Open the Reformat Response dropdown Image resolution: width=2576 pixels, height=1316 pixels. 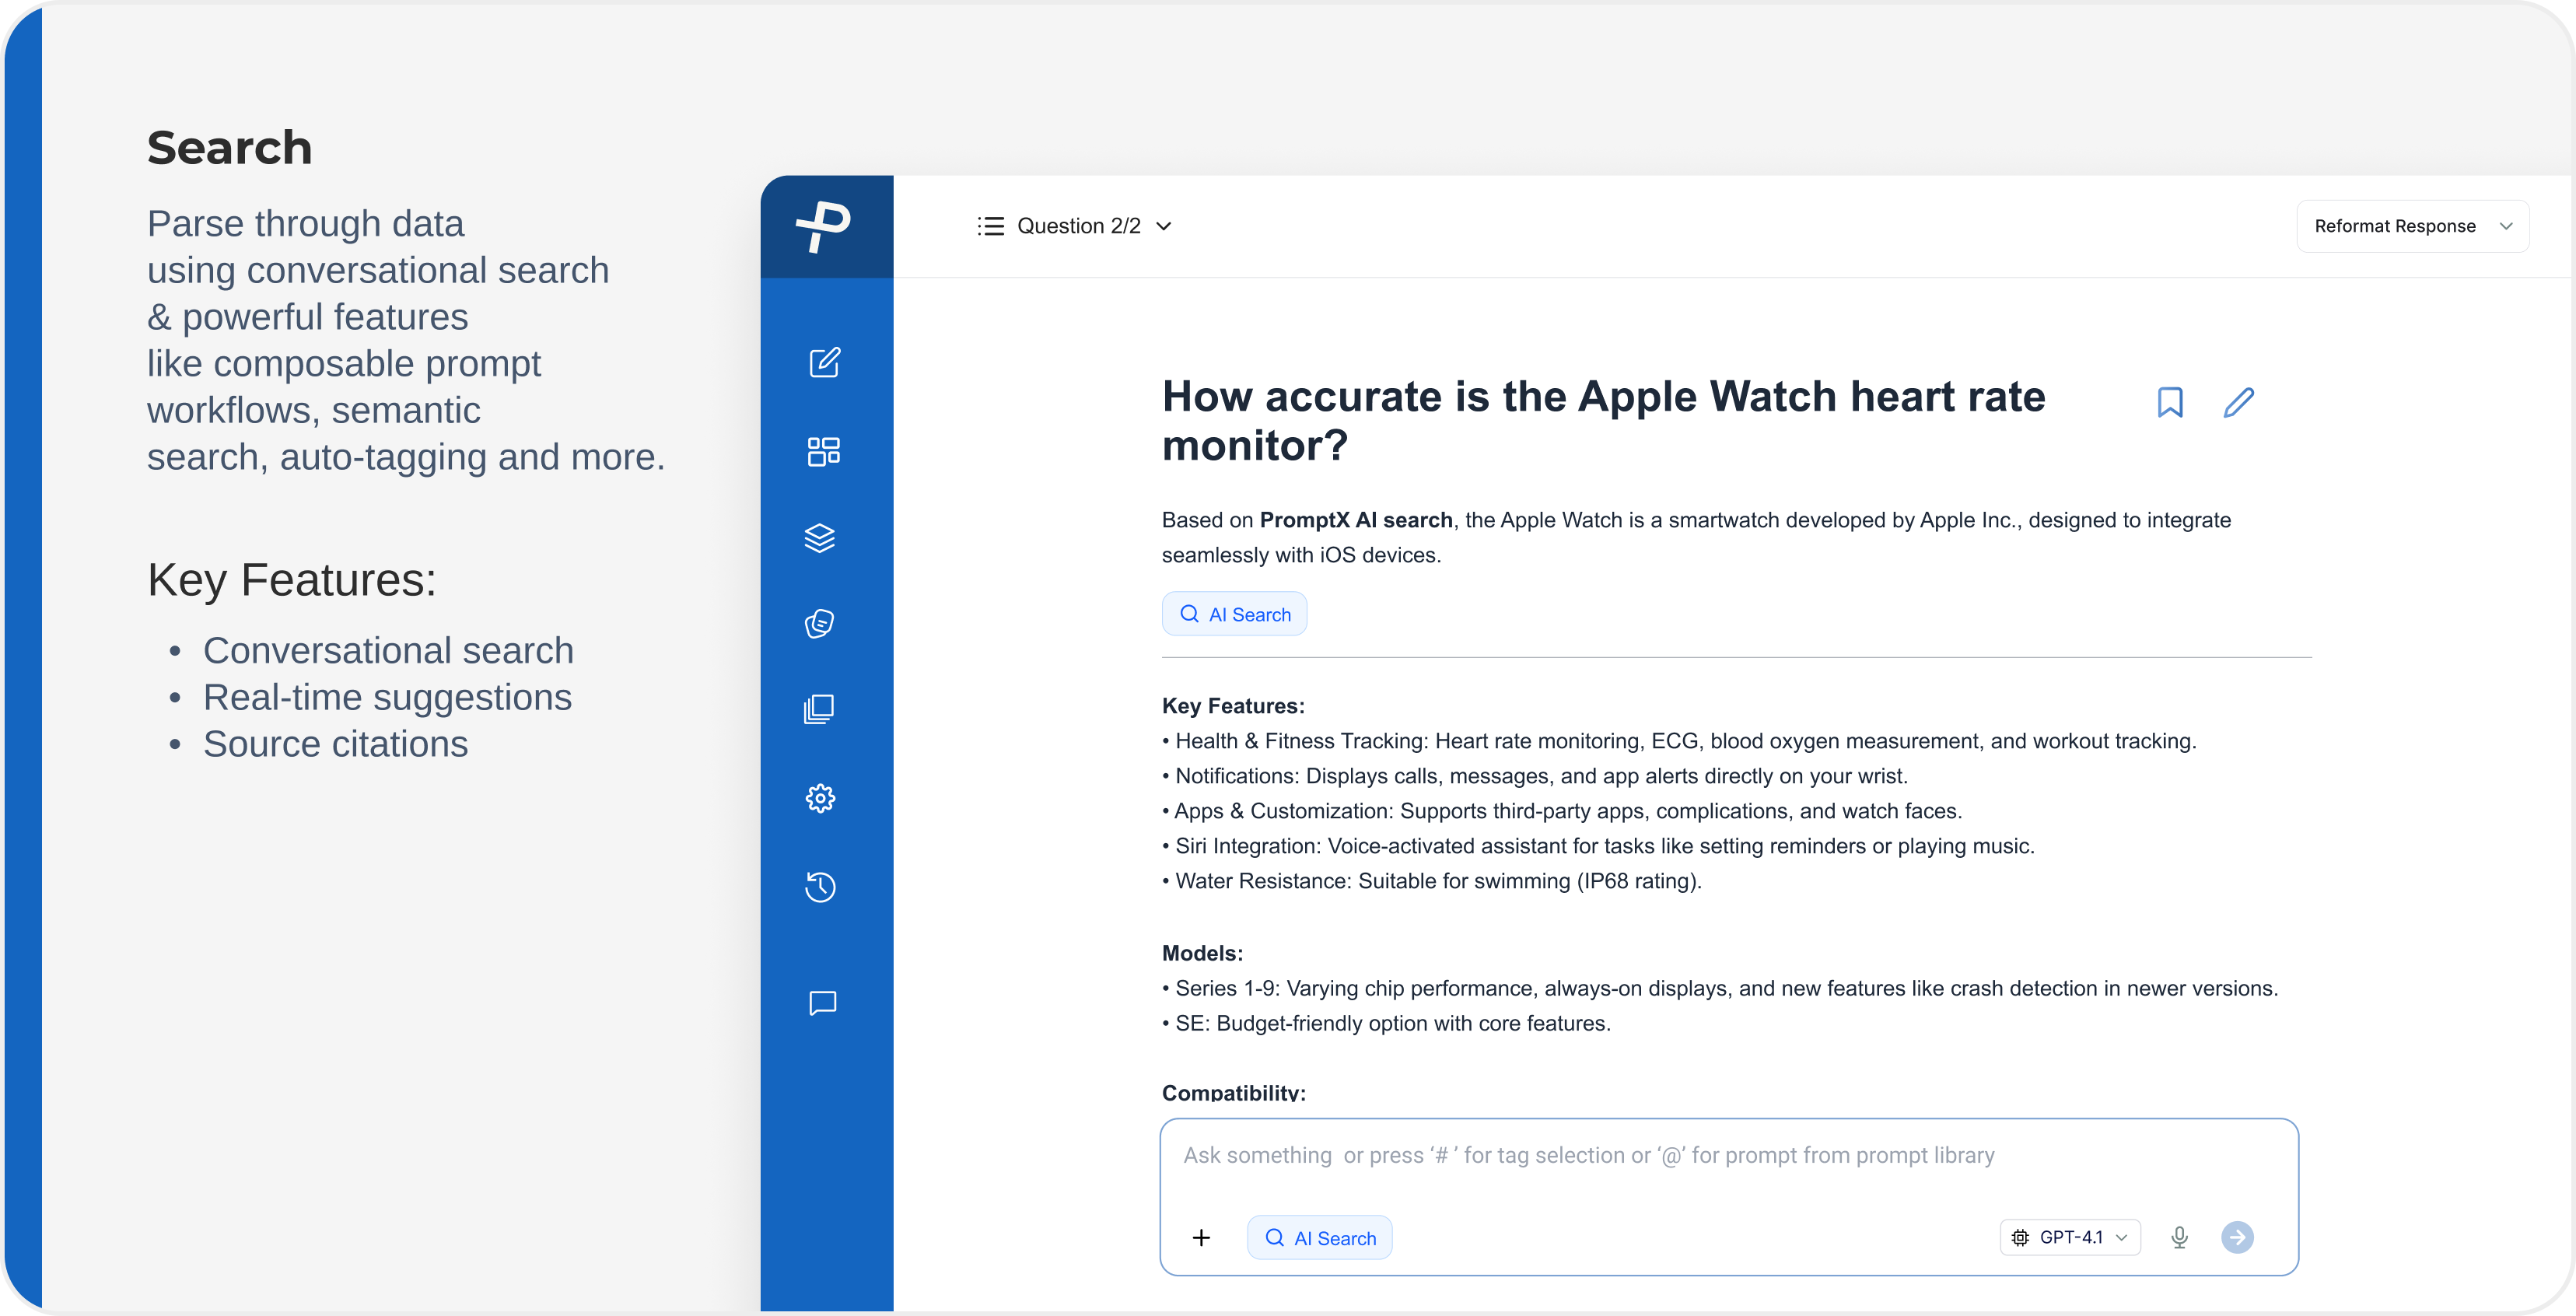point(2412,226)
